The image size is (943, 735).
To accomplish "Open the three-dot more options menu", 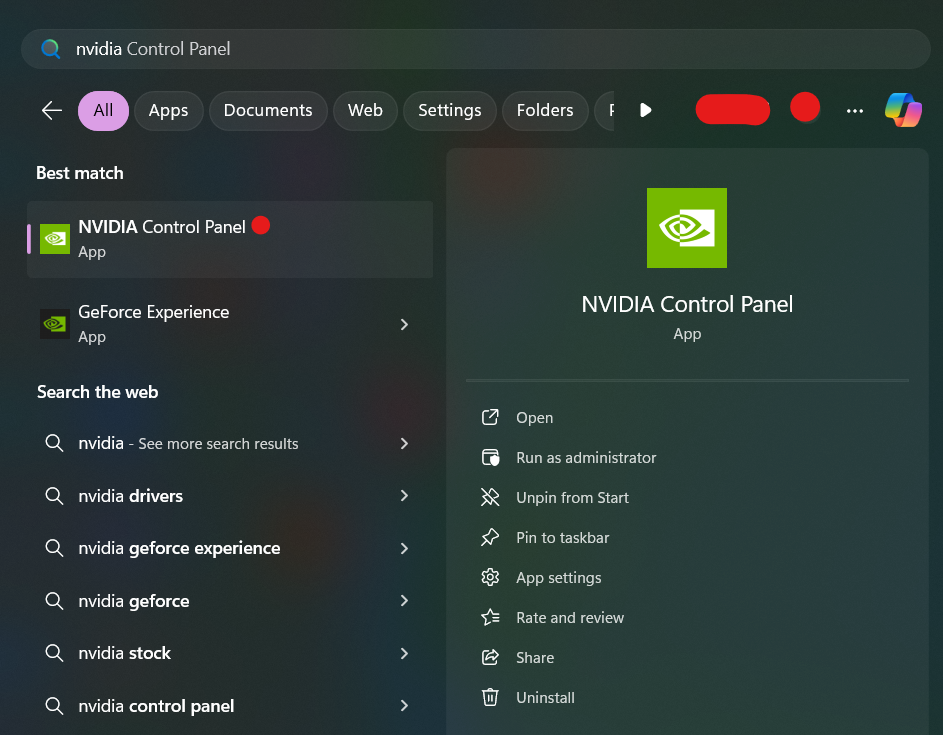I will click(x=854, y=111).
